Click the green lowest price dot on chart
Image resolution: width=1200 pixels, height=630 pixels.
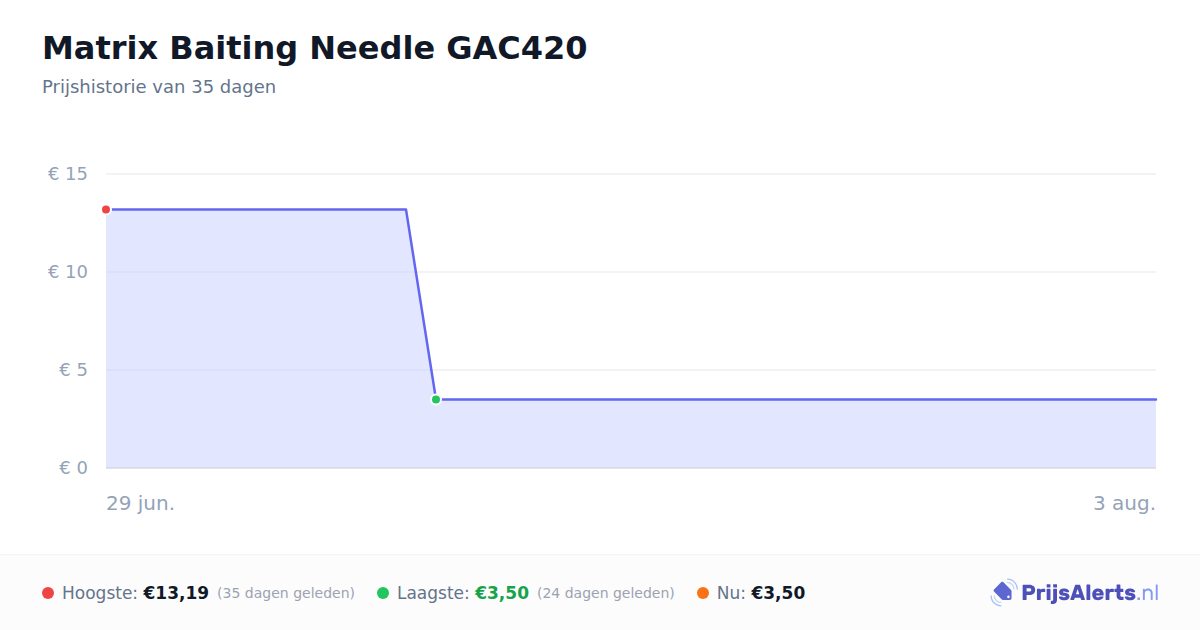(x=436, y=400)
